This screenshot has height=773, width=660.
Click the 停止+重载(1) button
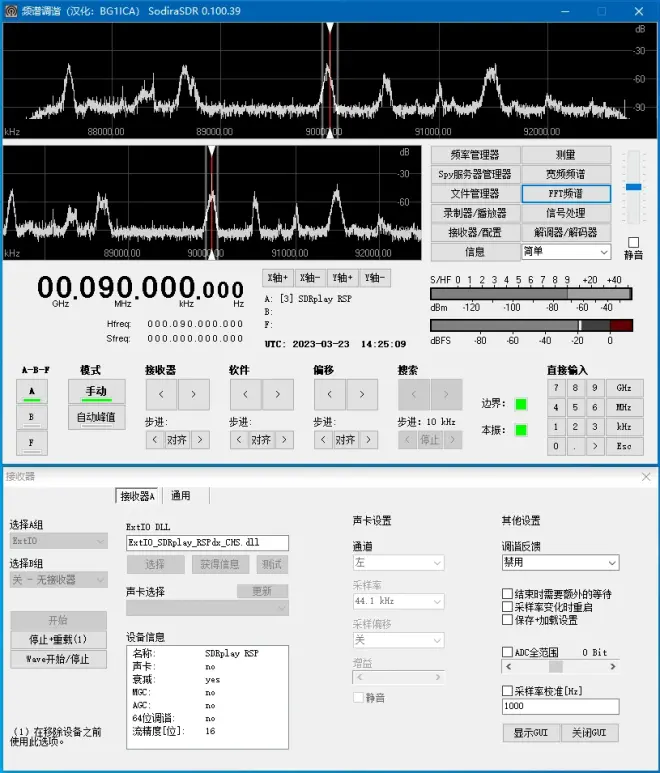click(57, 639)
